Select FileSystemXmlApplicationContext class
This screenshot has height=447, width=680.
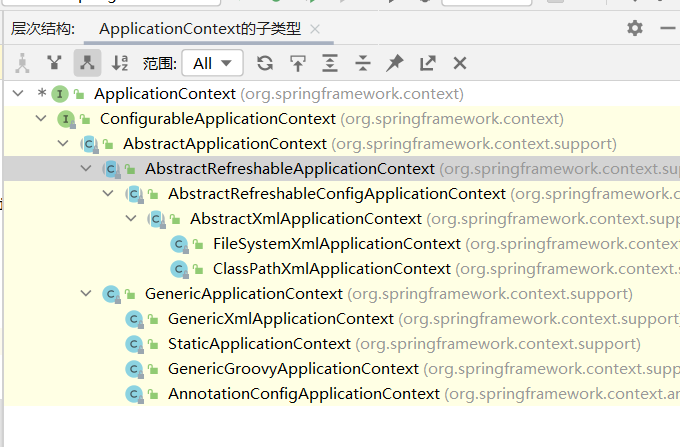pos(342,244)
